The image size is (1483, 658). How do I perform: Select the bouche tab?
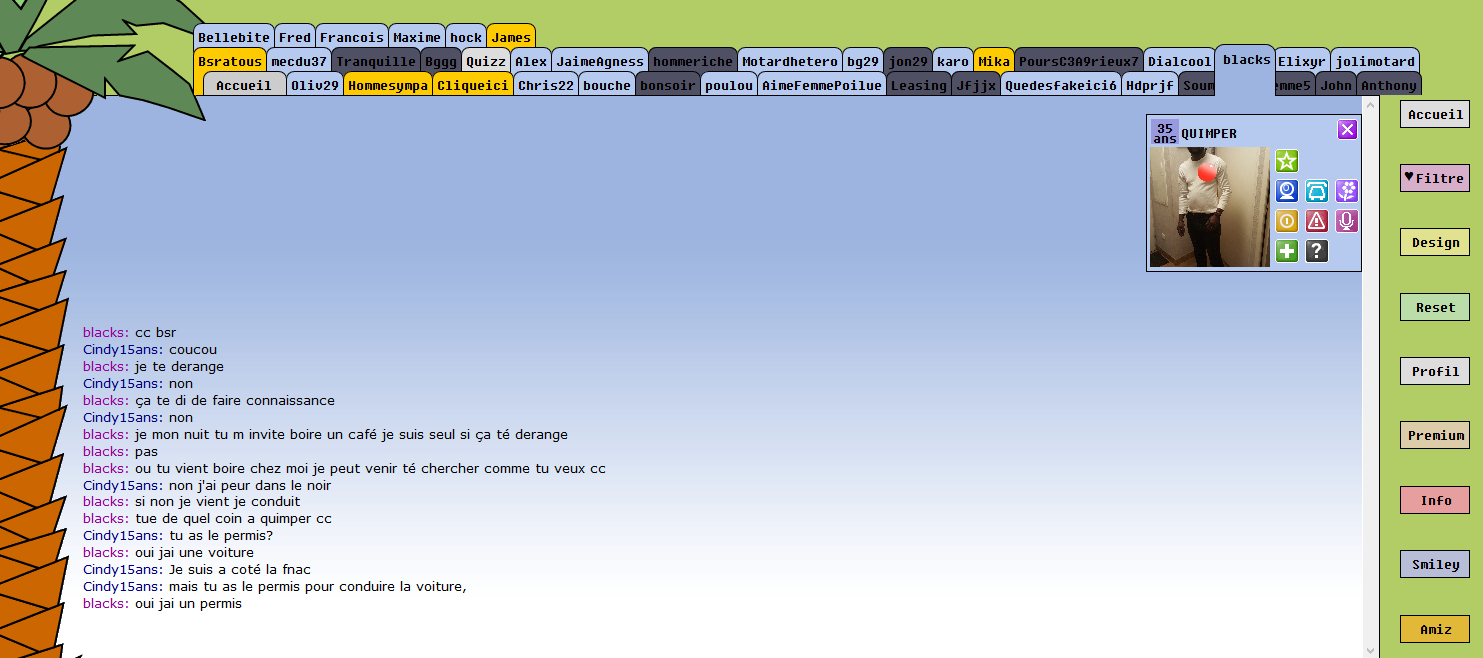click(607, 85)
